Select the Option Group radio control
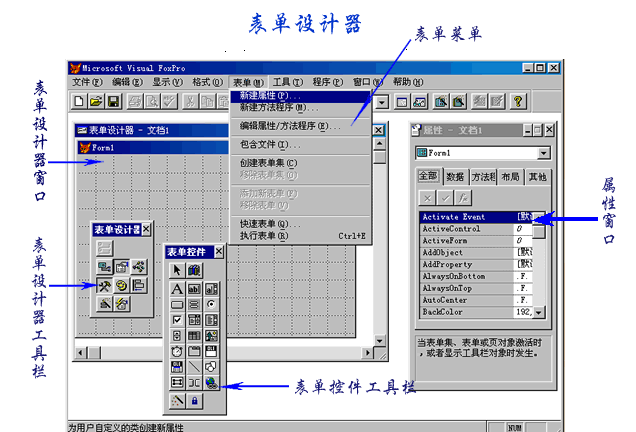 pos(211,304)
